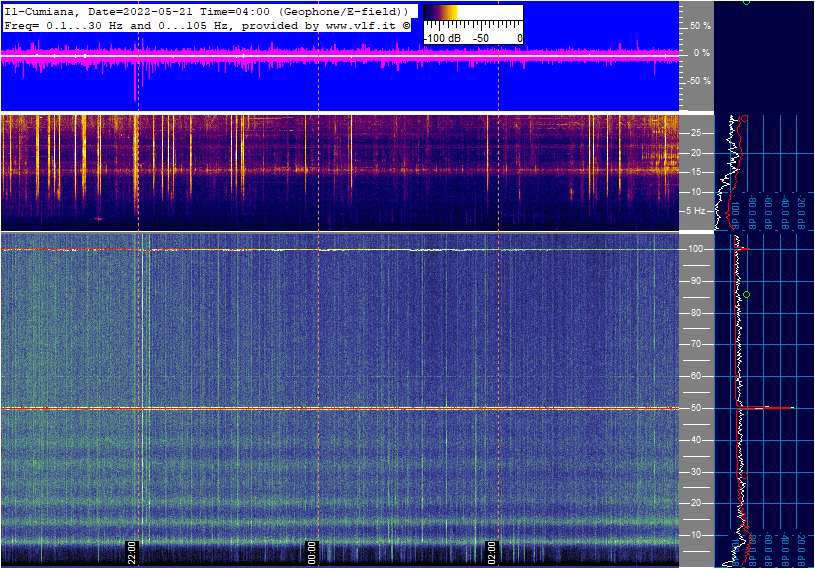Click the green circle above the waveform side panel
The image size is (815, 569).
tap(746, 2)
